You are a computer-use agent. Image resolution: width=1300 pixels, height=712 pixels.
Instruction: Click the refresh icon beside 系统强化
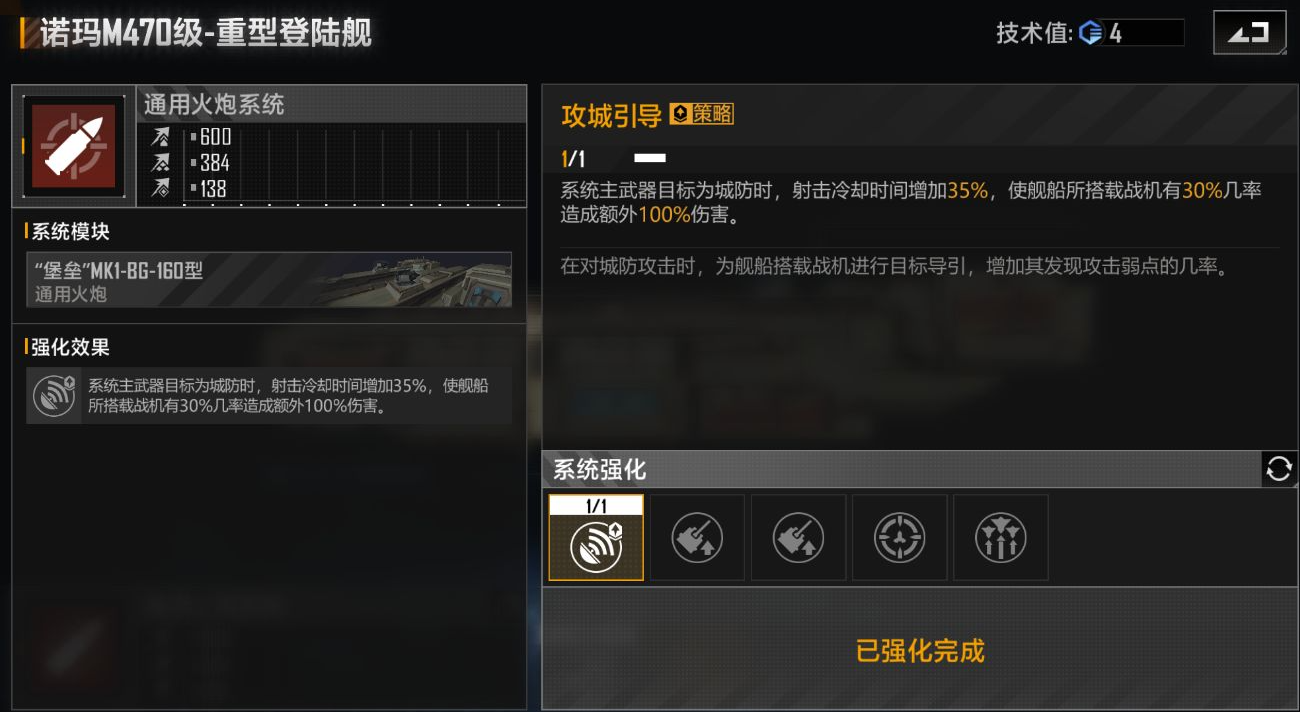tap(1279, 468)
